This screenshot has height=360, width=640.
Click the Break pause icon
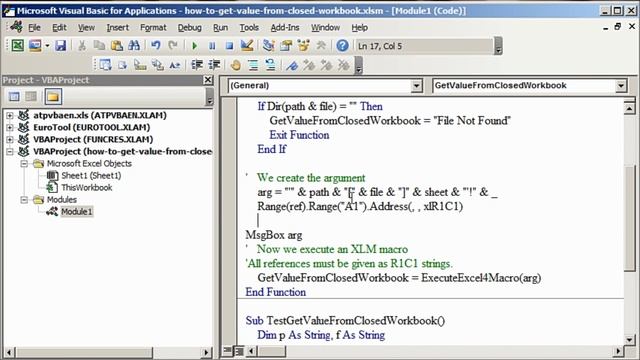(x=212, y=46)
